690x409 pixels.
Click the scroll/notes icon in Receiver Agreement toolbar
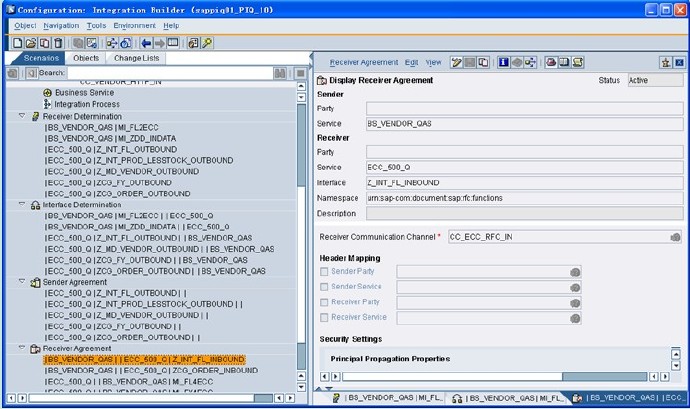[x=578, y=63]
